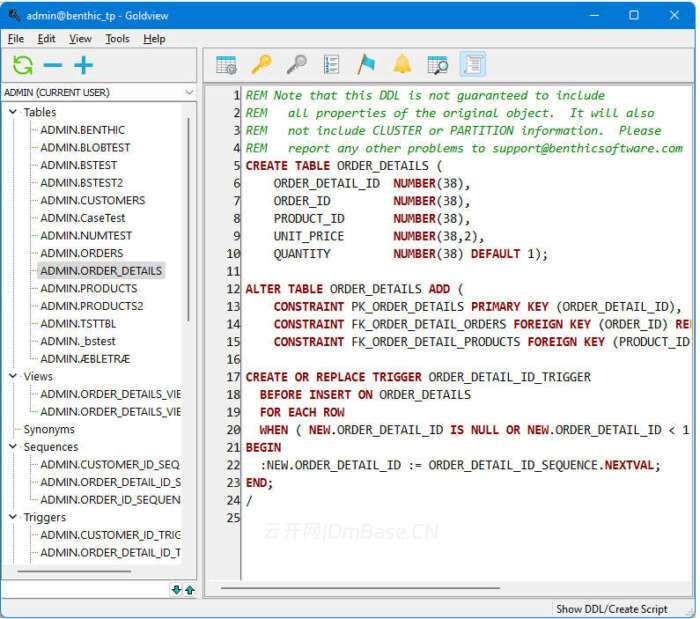Click the CREATE OR REPLACE TRIGGER line

[x=418, y=377]
